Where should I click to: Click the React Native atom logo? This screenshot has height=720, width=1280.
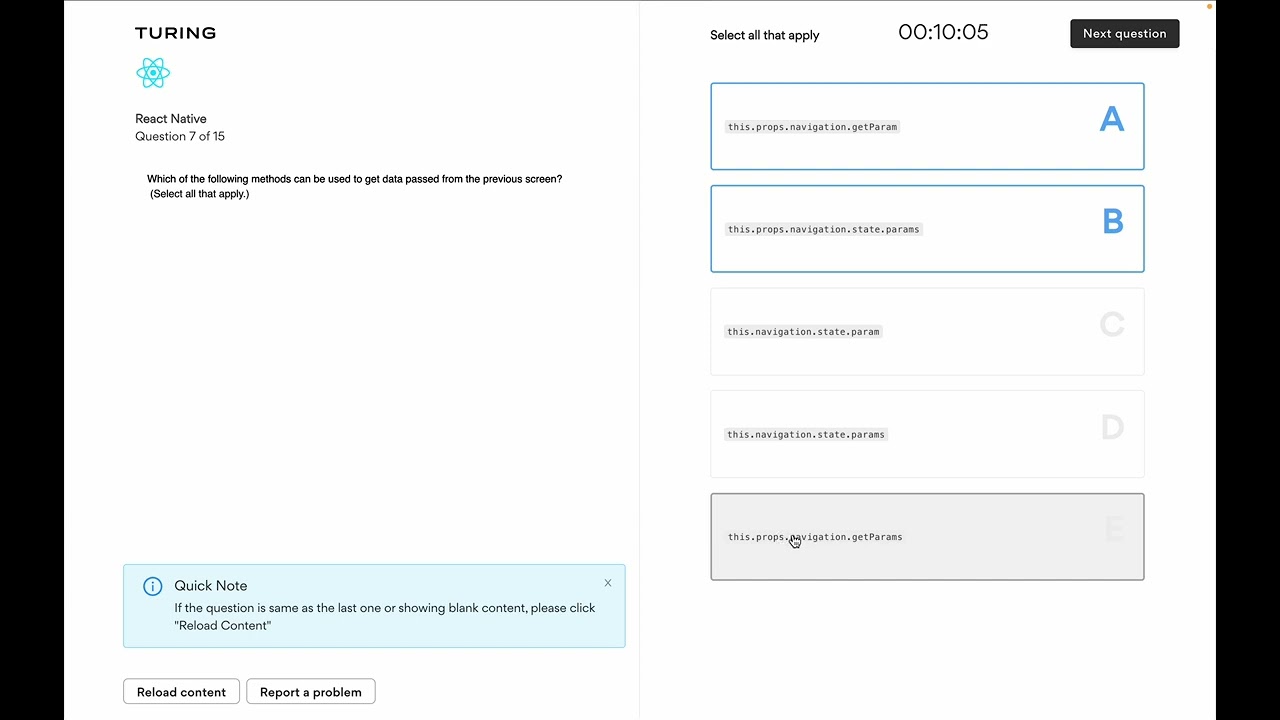[x=153, y=73]
